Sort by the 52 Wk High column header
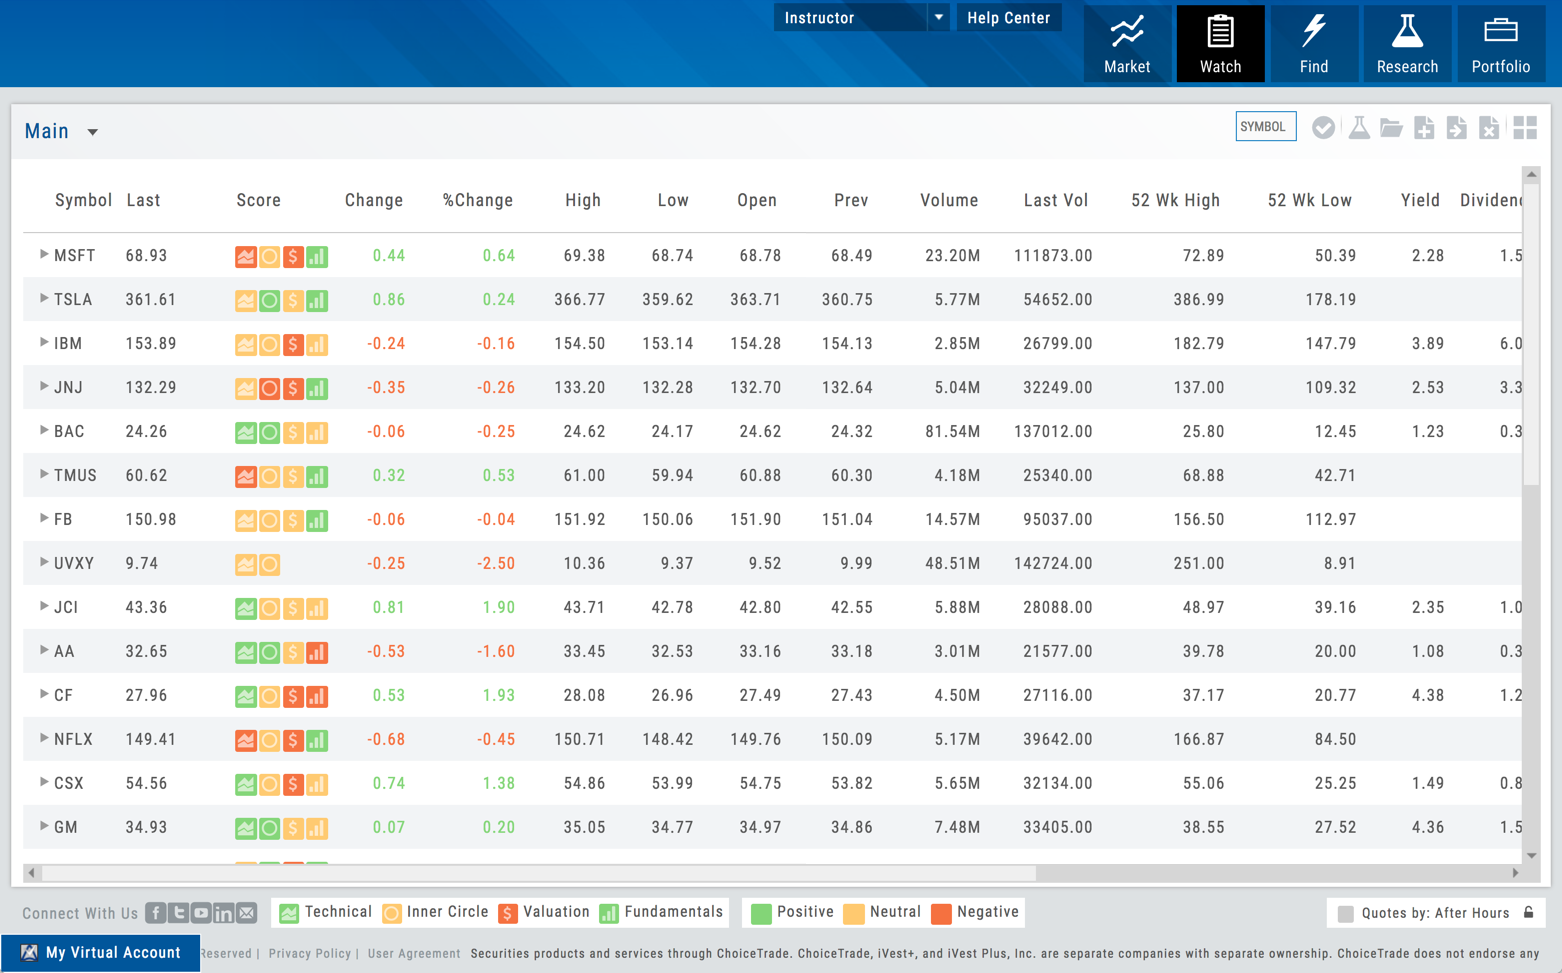Image resolution: width=1562 pixels, height=973 pixels. pyautogui.click(x=1175, y=200)
